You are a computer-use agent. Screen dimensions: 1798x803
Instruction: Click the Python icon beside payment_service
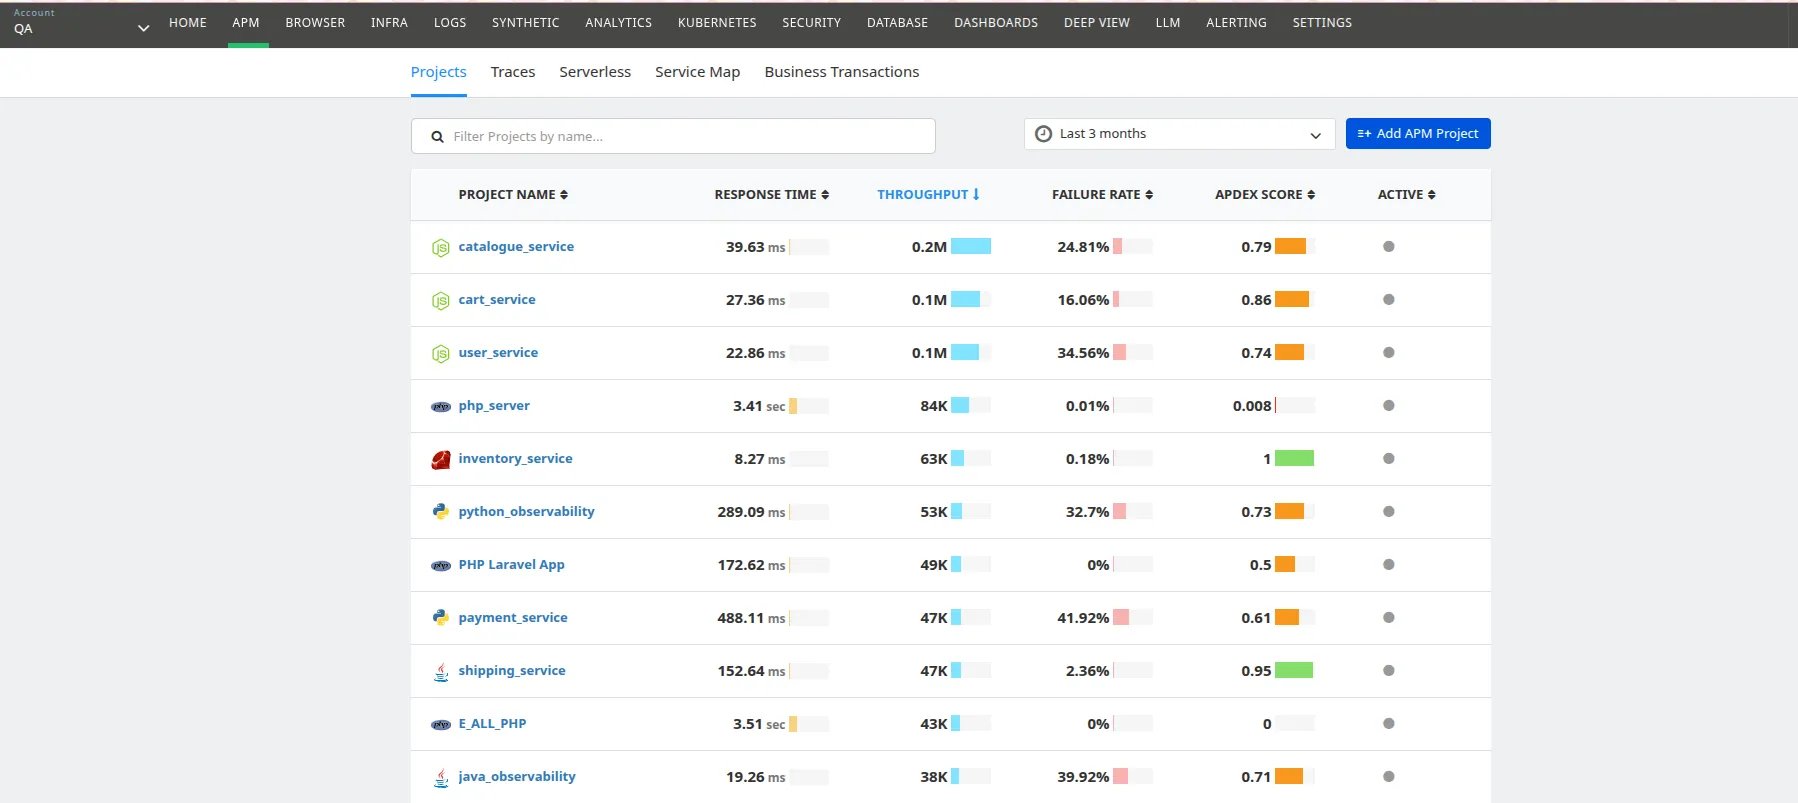point(440,617)
